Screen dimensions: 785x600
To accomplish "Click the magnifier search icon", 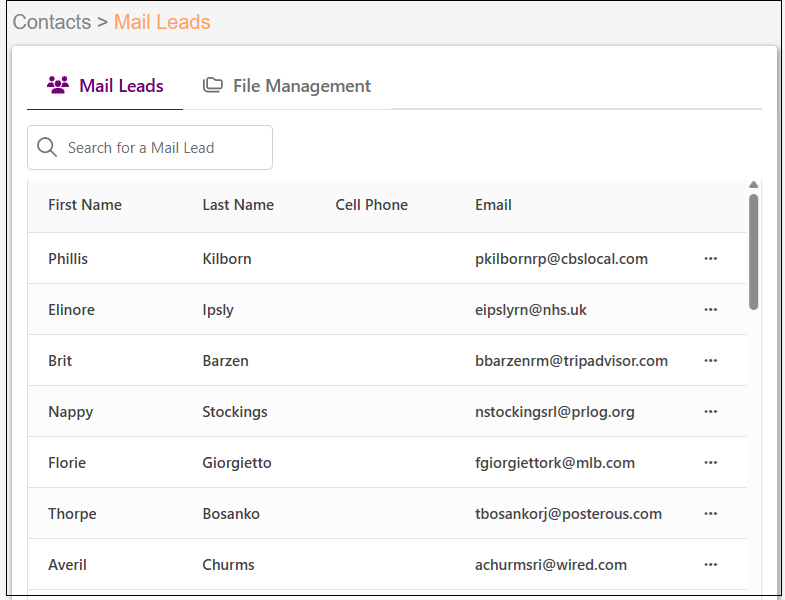I will click(x=47, y=147).
